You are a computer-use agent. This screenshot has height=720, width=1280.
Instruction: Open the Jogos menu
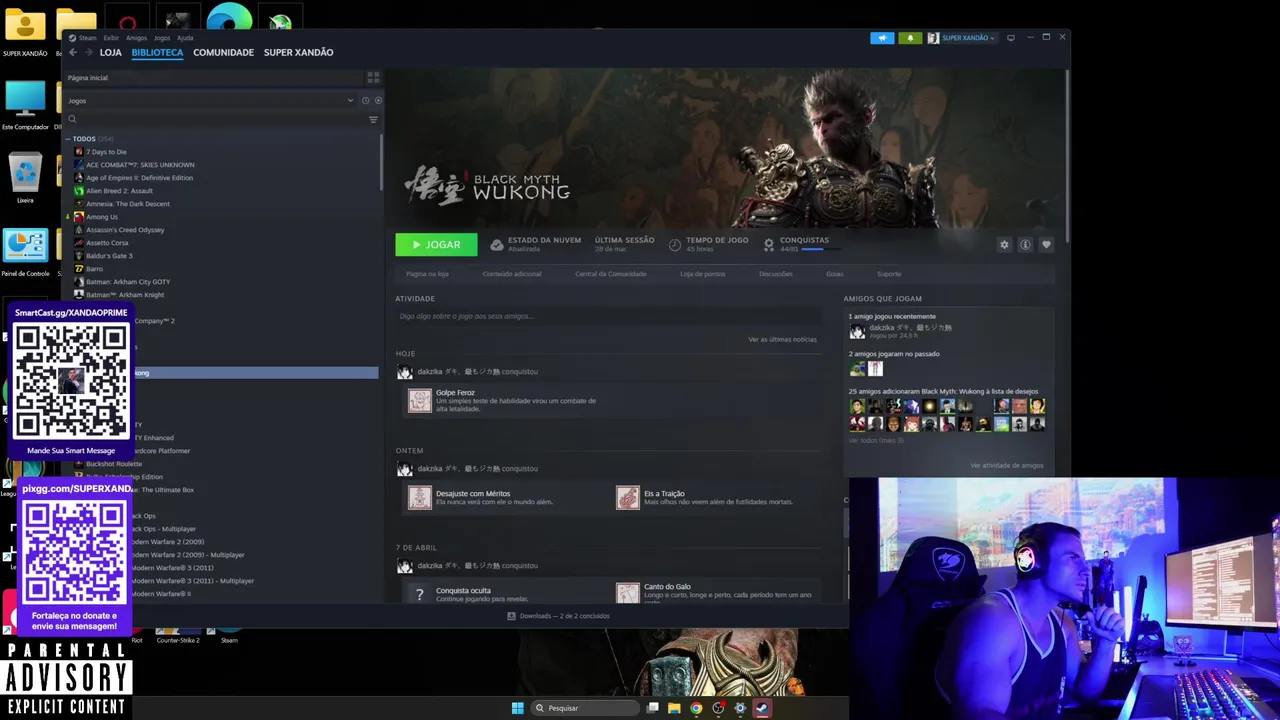point(162,38)
